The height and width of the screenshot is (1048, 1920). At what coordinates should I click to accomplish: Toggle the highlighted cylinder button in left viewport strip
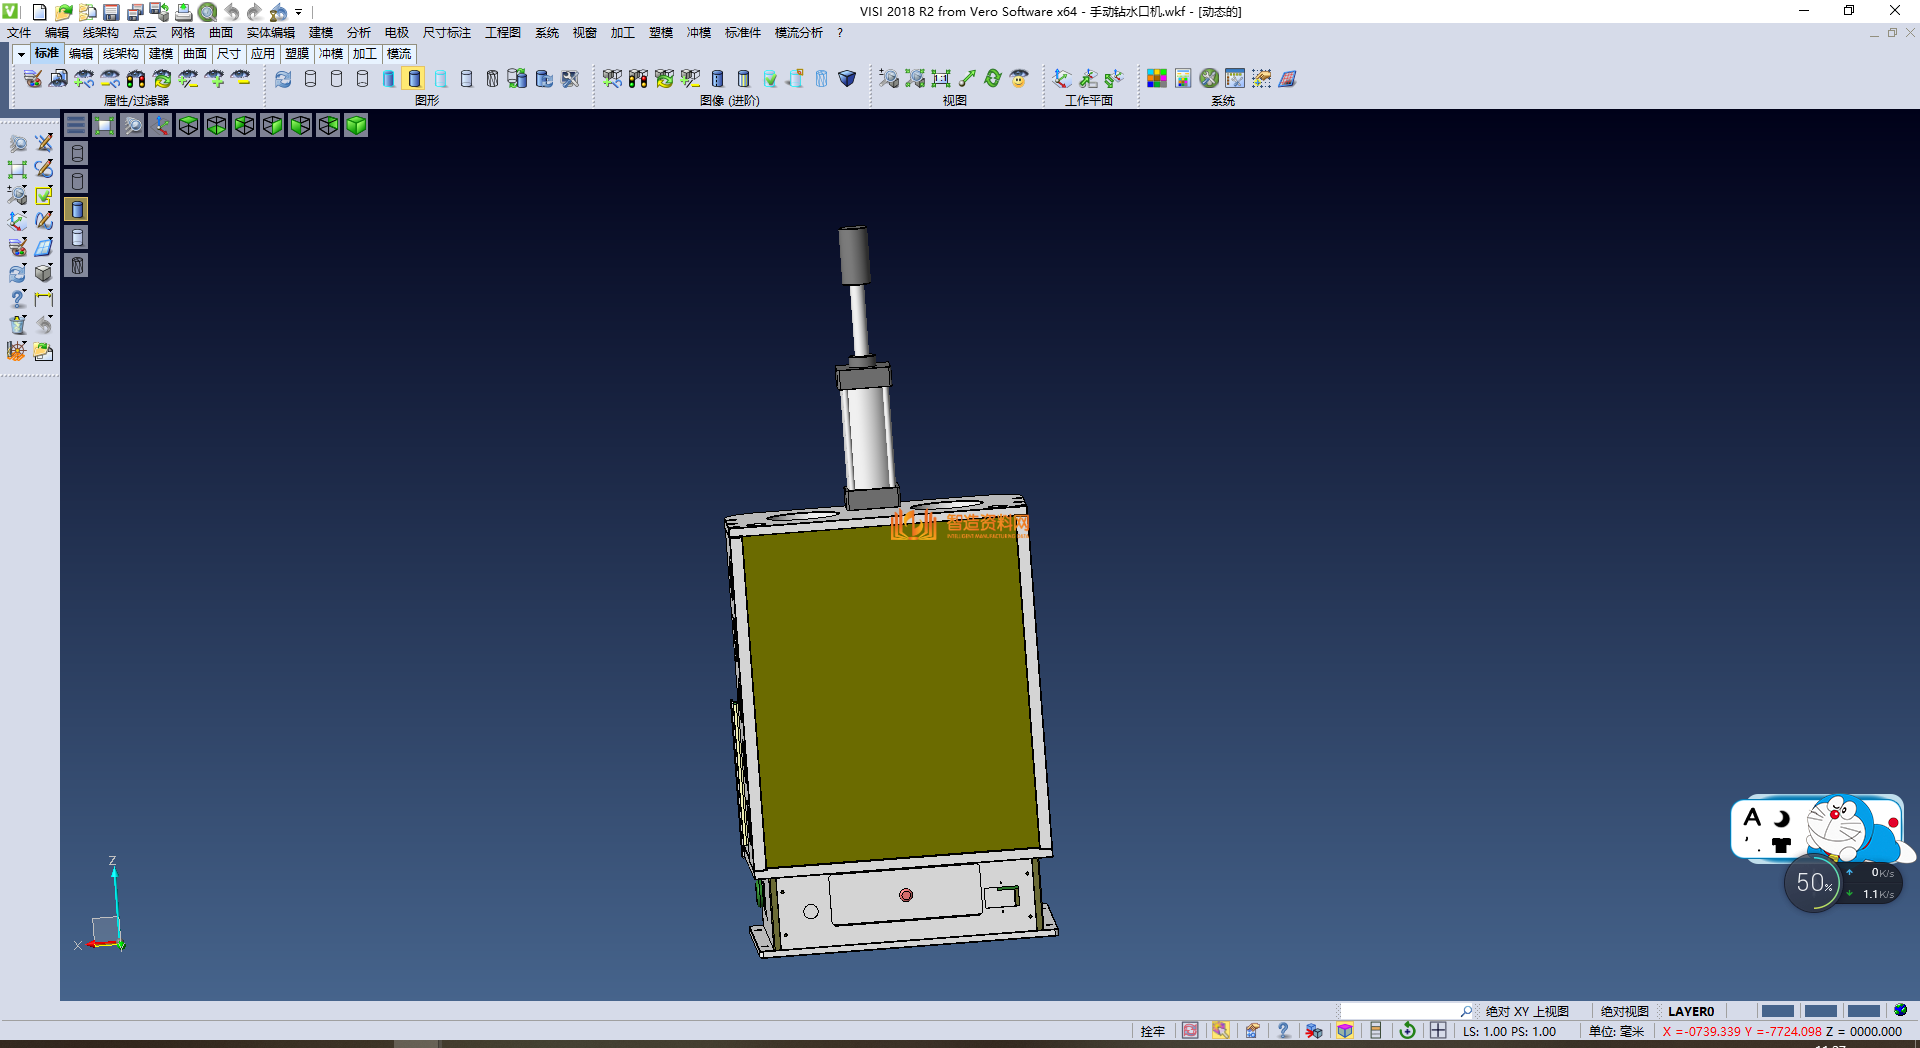[77, 209]
